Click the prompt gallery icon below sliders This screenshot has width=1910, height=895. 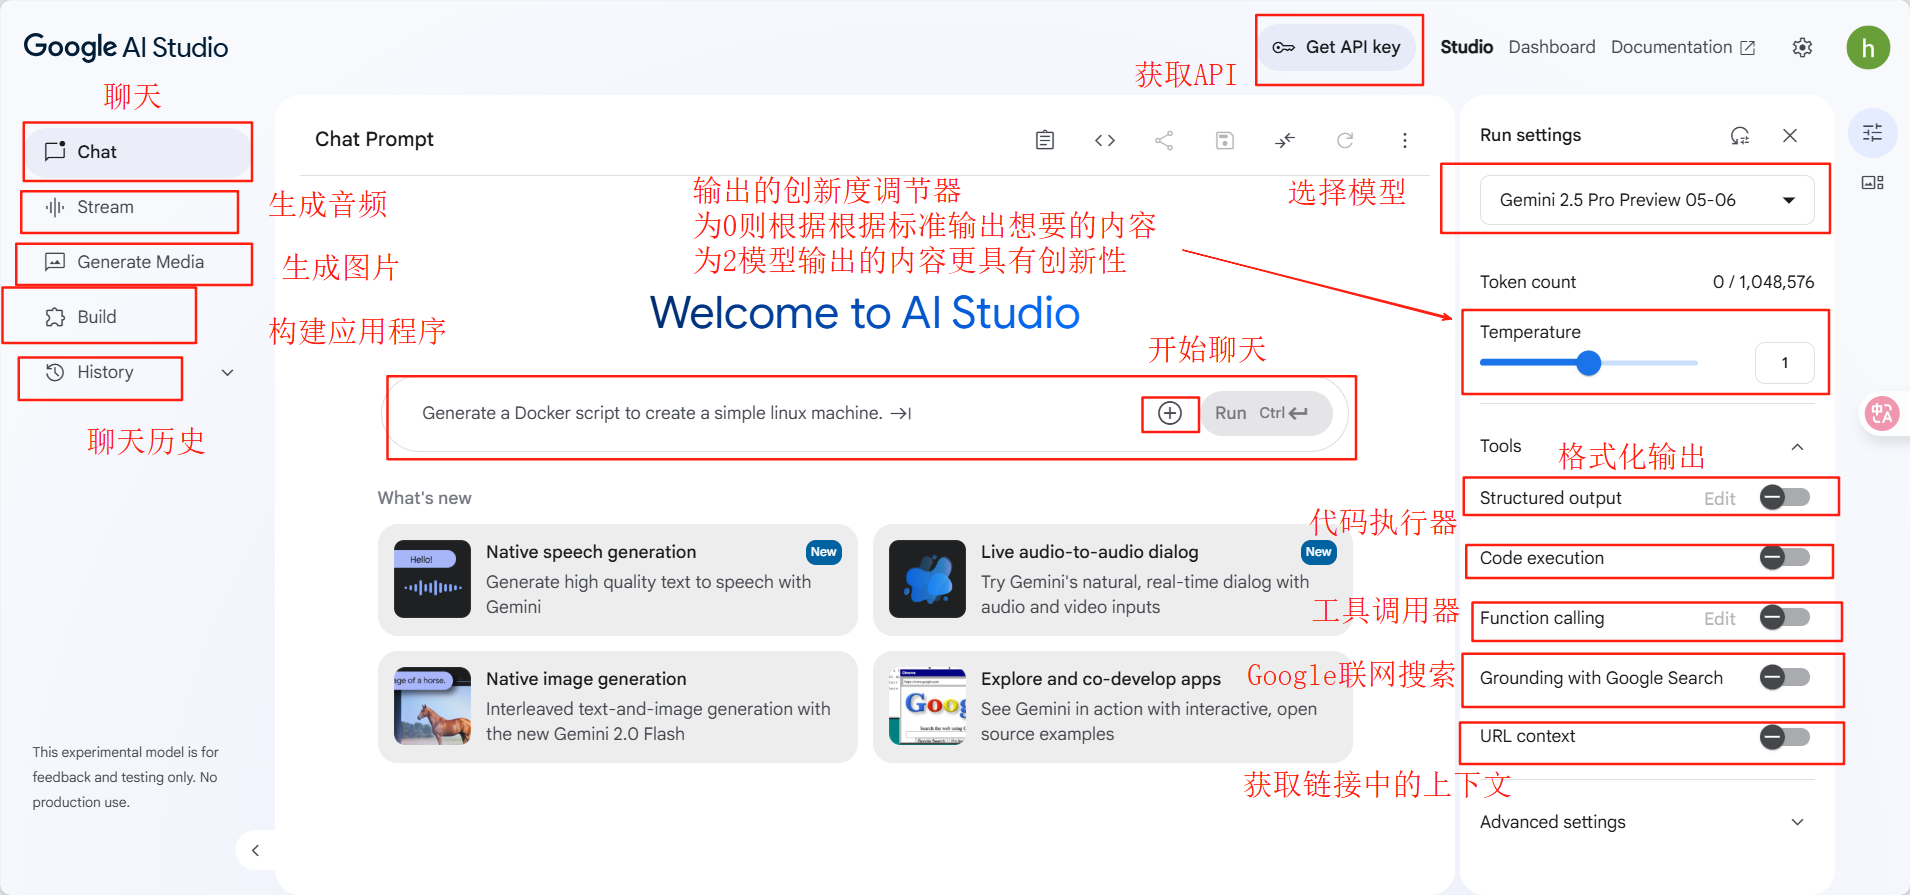(1873, 182)
